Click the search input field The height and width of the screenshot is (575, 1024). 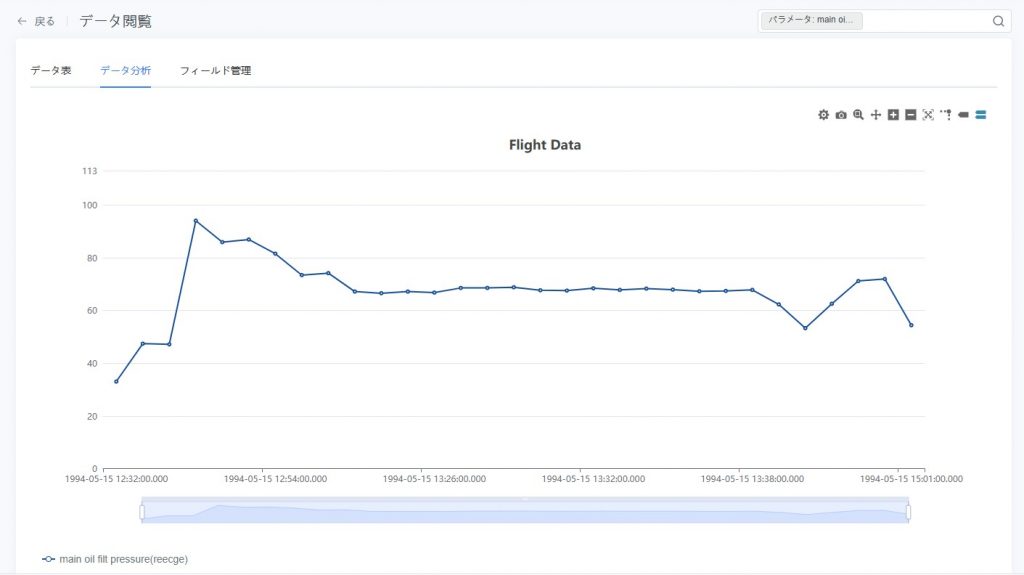[x=925, y=21]
